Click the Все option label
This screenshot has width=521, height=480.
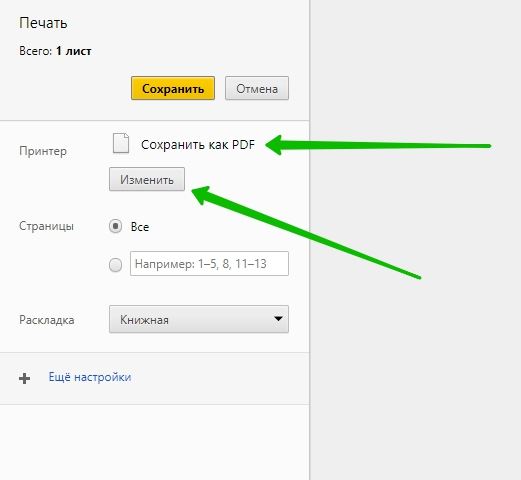[x=140, y=227]
